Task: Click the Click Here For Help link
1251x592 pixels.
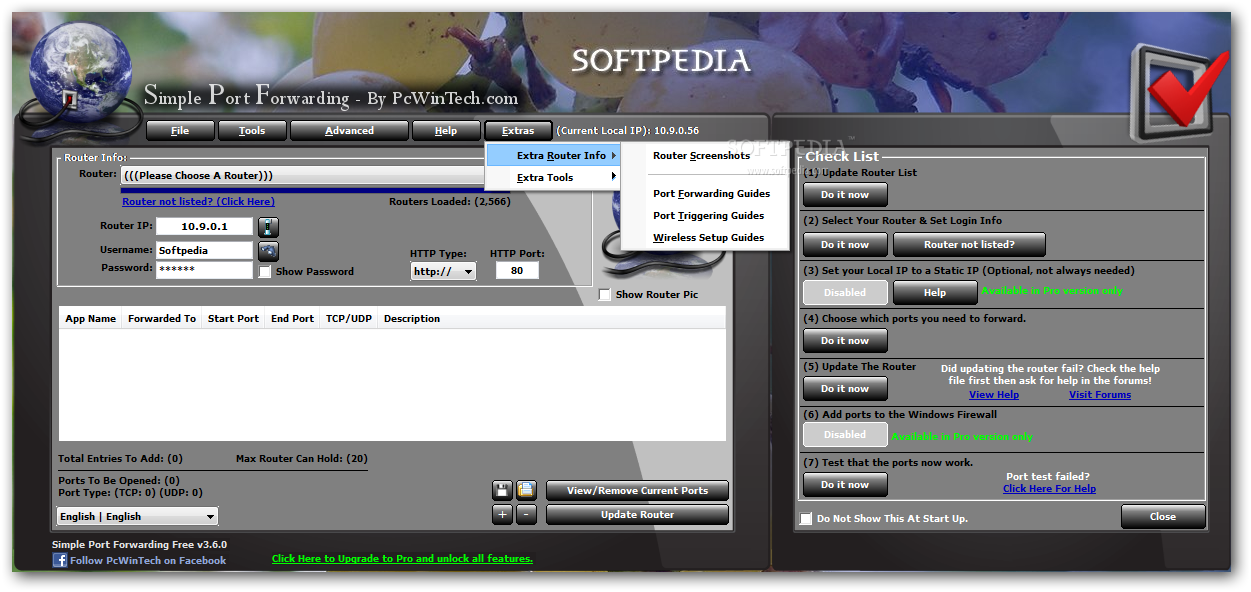Action: [1049, 489]
